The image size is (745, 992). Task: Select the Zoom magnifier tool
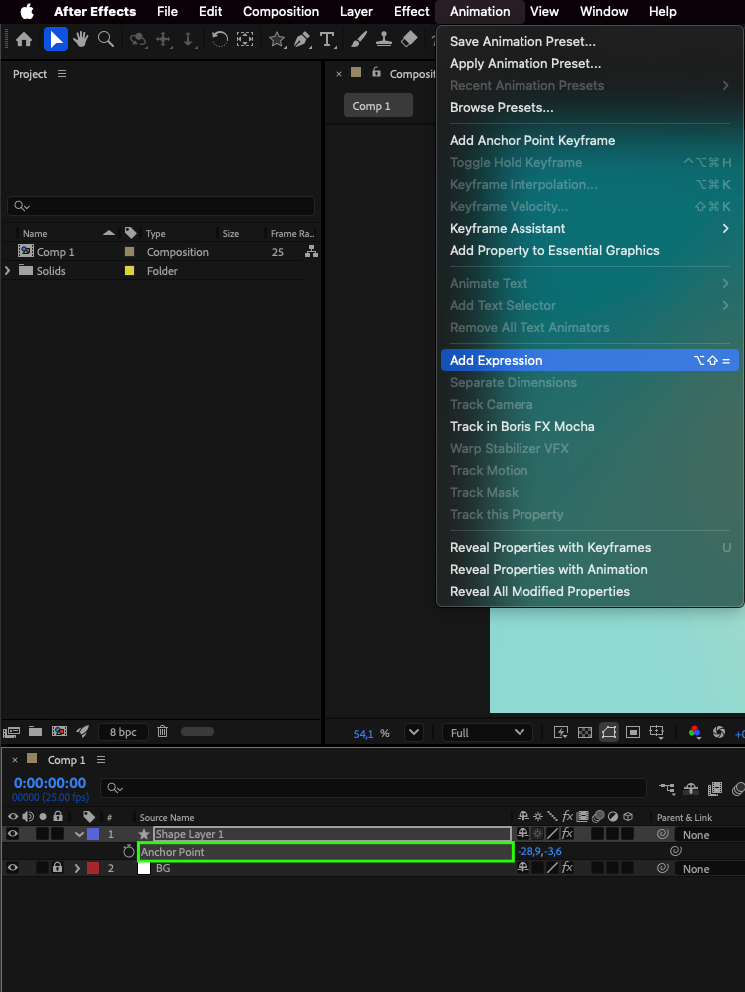pyautogui.click(x=106, y=40)
